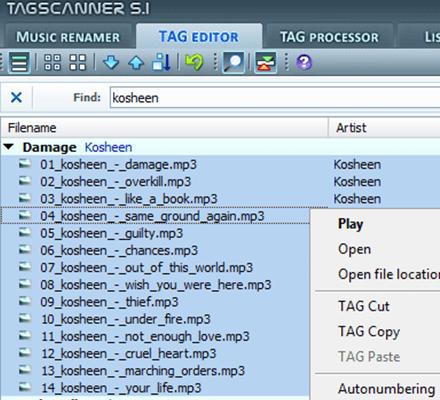This screenshot has height=400, width=440.
Task: Choose Open file location menu entry
Action: (389, 274)
